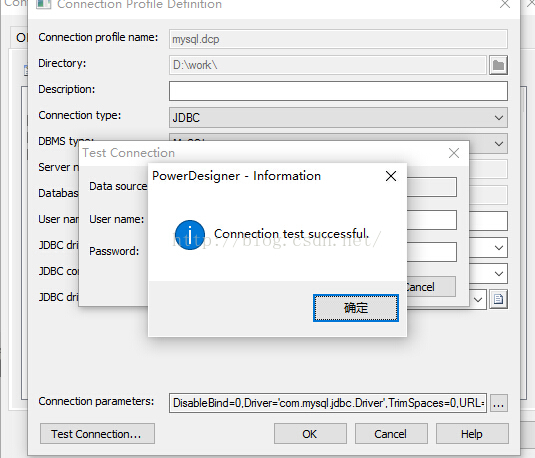Cancel the Test Connection dialog
The height and width of the screenshot is (458, 535).
pyautogui.click(x=431, y=287)
